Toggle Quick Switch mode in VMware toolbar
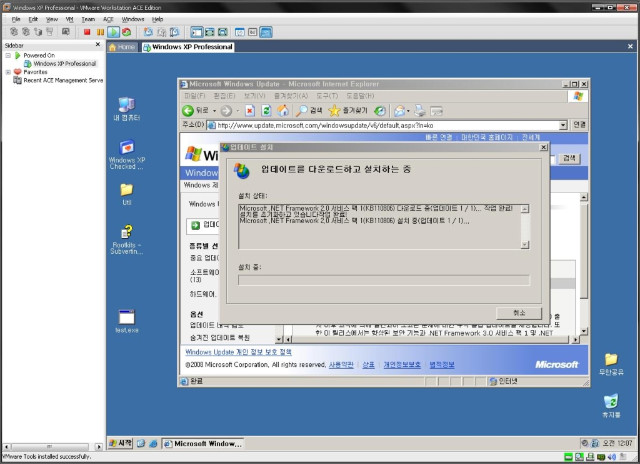Image resolution: width=640 pixels, height=464 pixels. click(210, 32)
